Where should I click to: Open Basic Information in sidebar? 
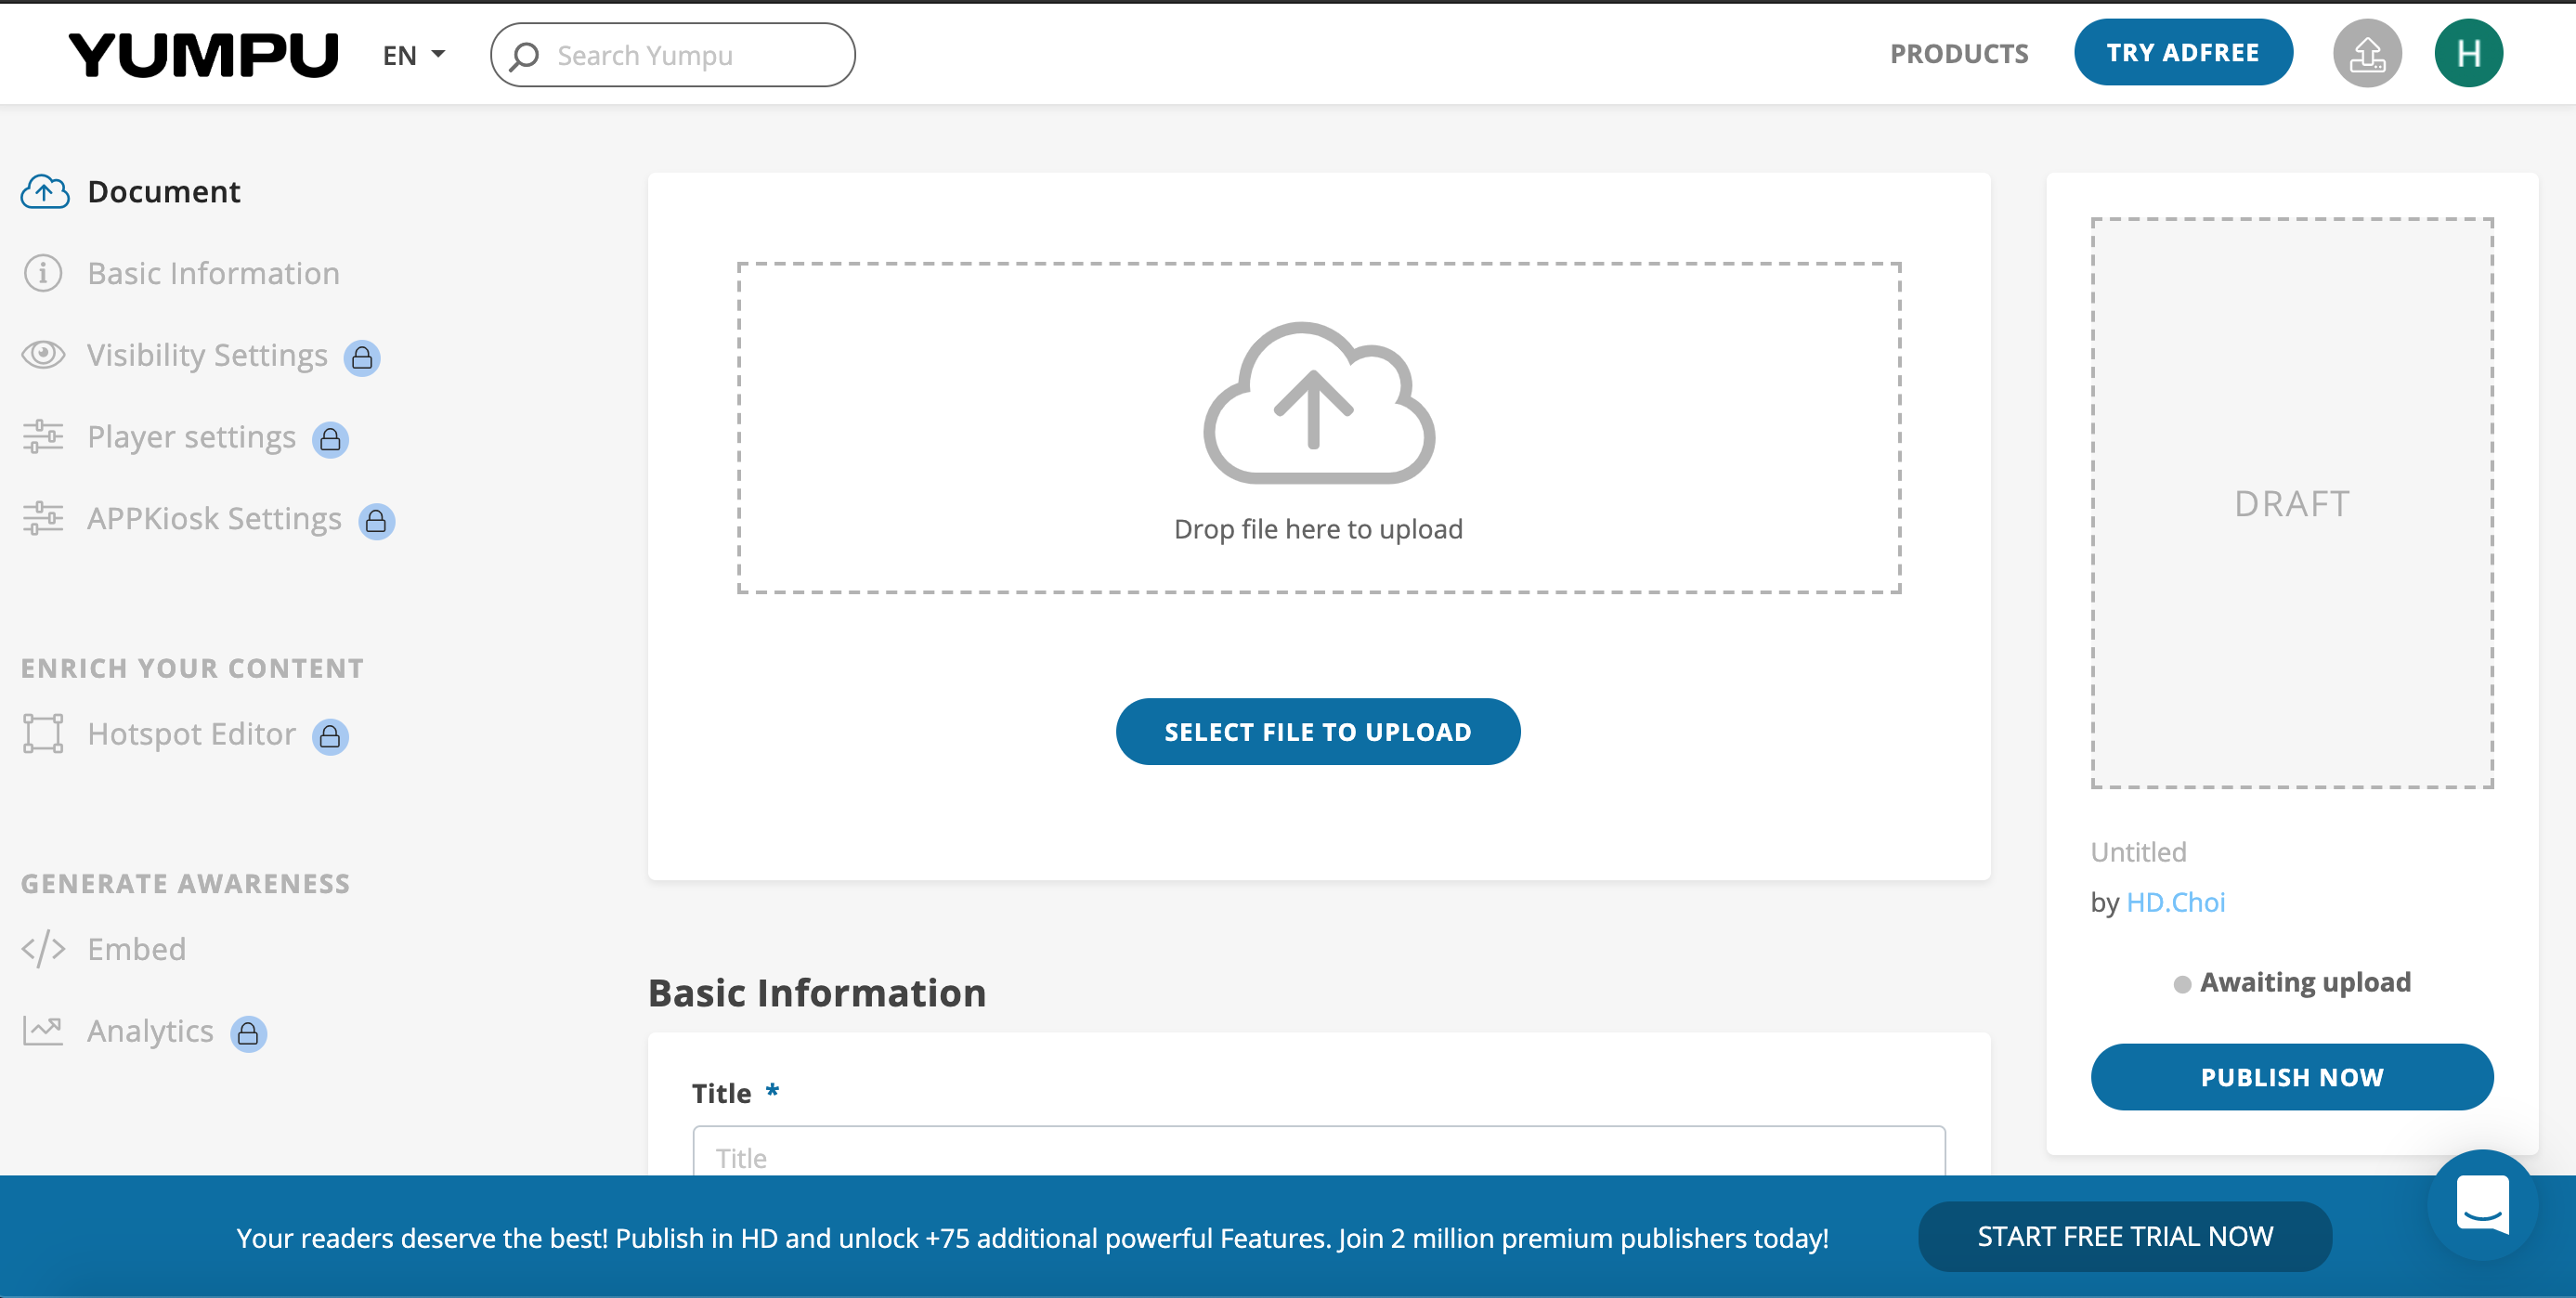pos(213,273)
